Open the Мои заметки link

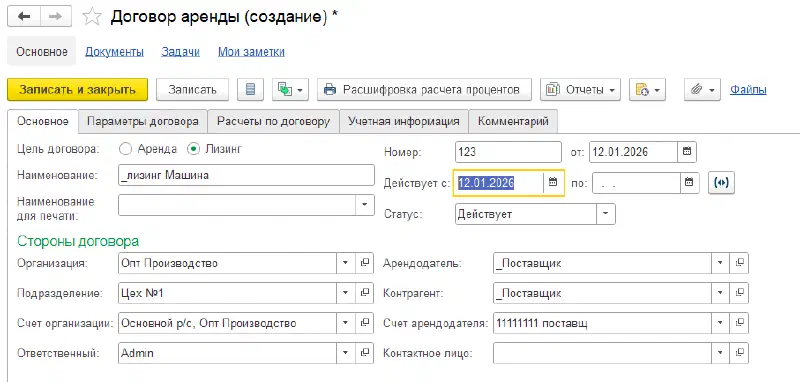[x=252, y=52]
